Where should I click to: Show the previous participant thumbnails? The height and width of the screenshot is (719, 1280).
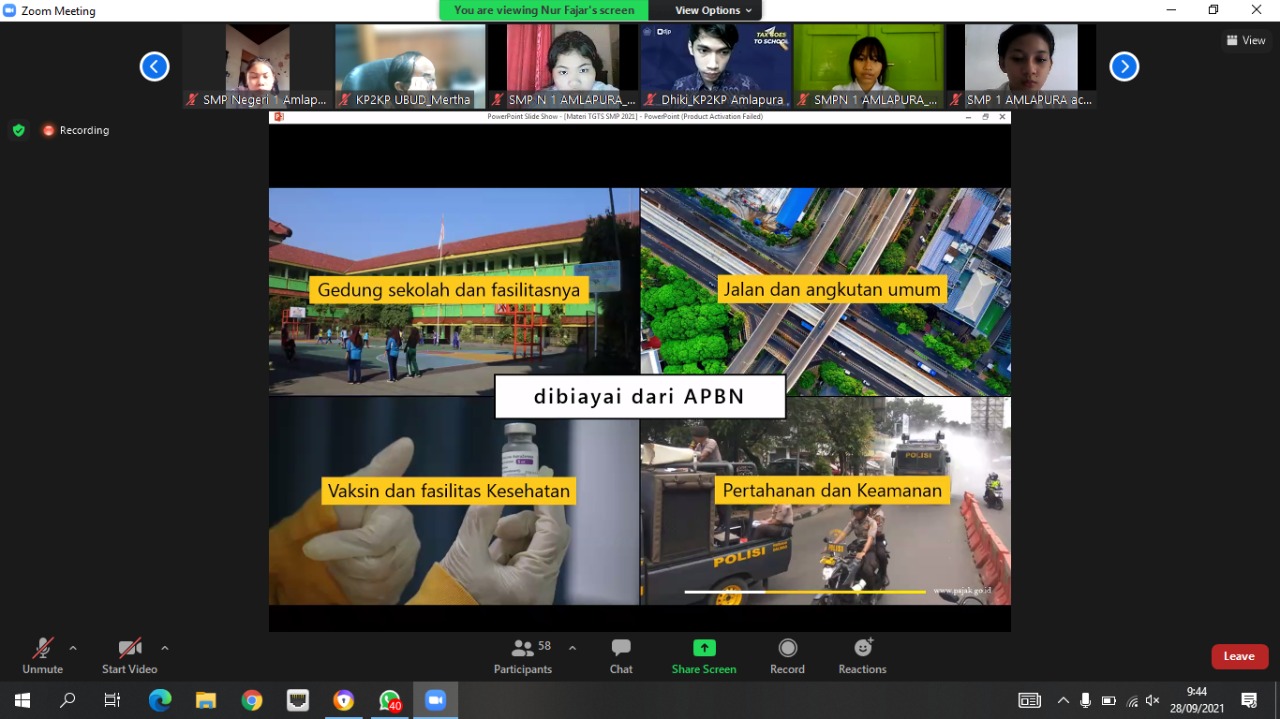coord(154,67)
